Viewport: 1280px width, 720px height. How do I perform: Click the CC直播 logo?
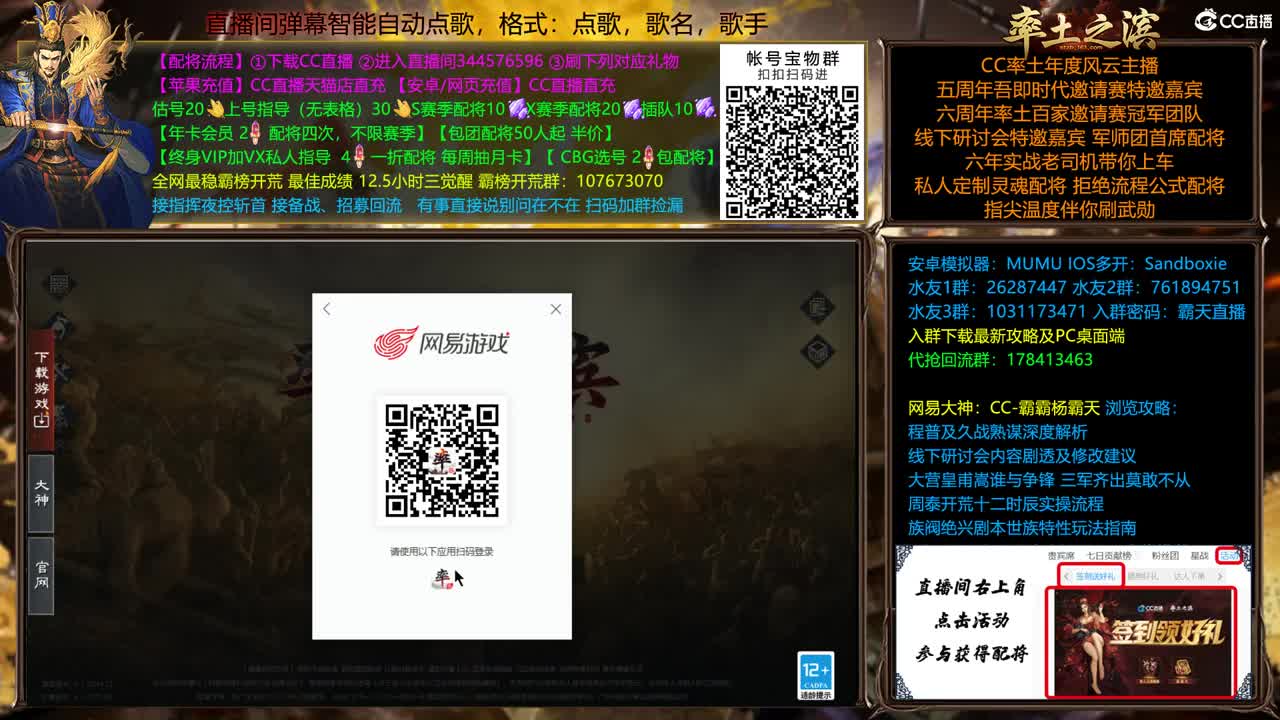coord(1234,20)
